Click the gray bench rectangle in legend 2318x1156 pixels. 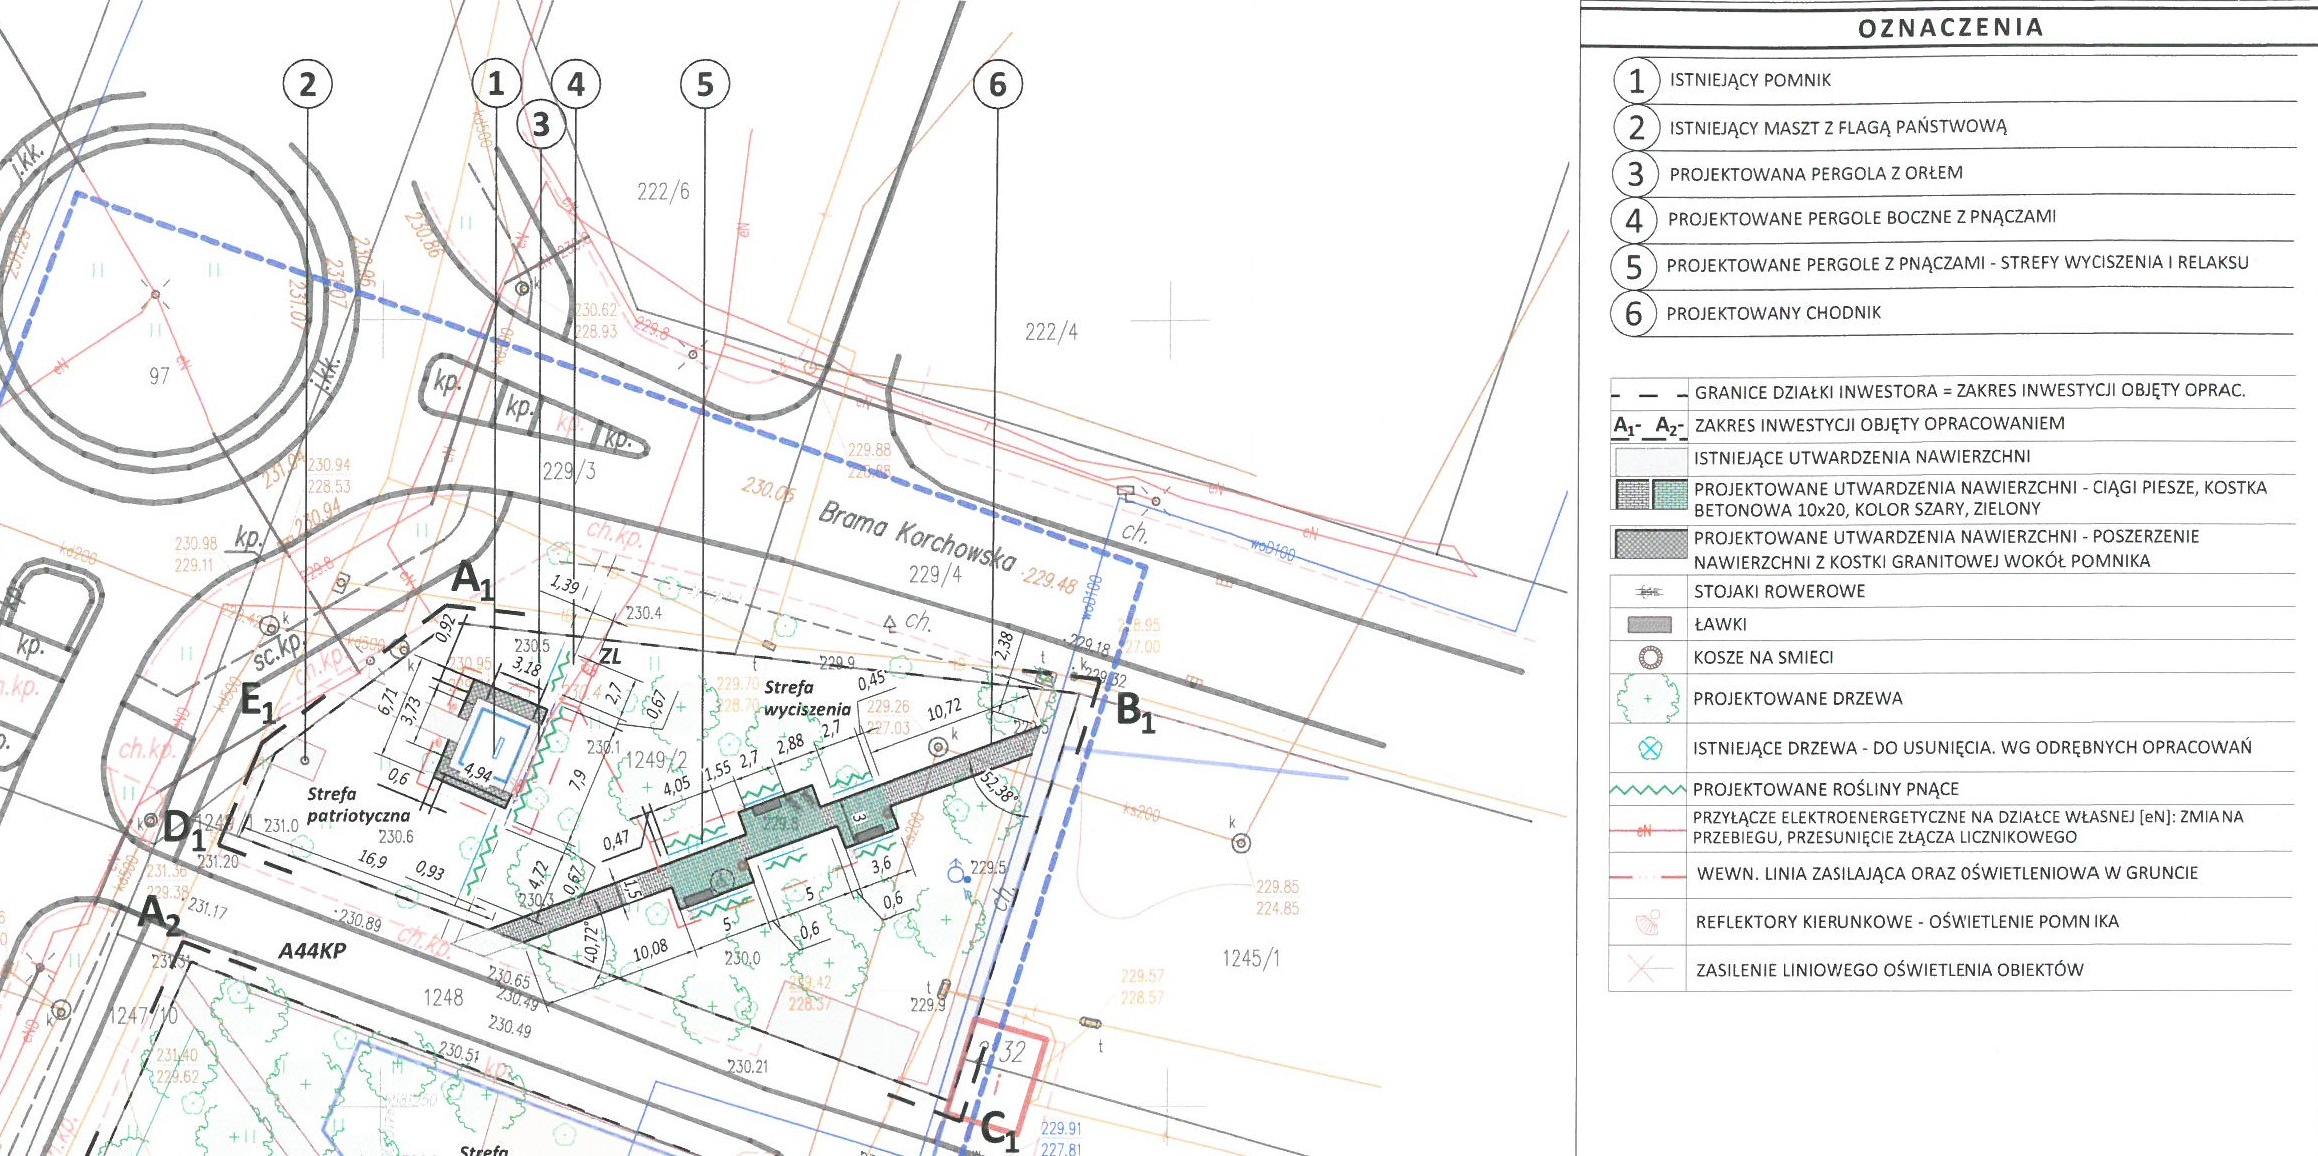pos(1649,625)
